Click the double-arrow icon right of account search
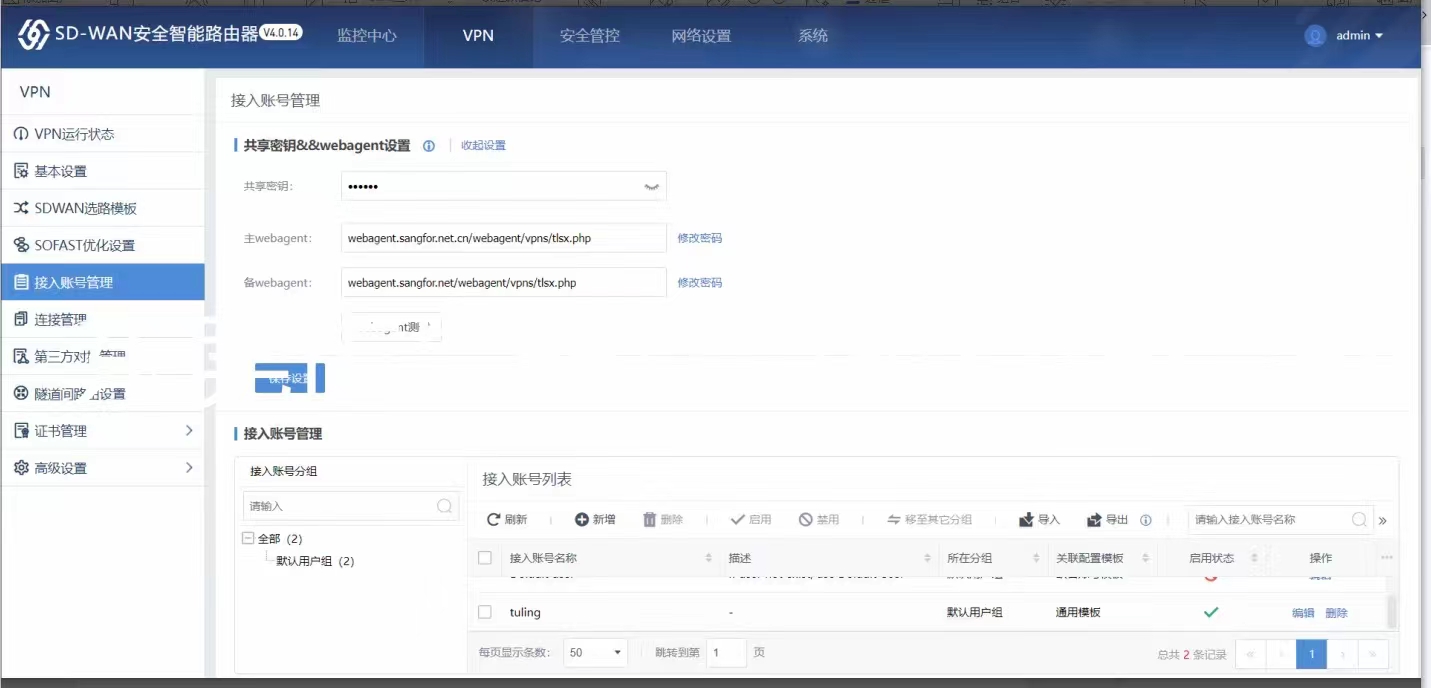This screenshot has height=688, width=1431. 1383,521
